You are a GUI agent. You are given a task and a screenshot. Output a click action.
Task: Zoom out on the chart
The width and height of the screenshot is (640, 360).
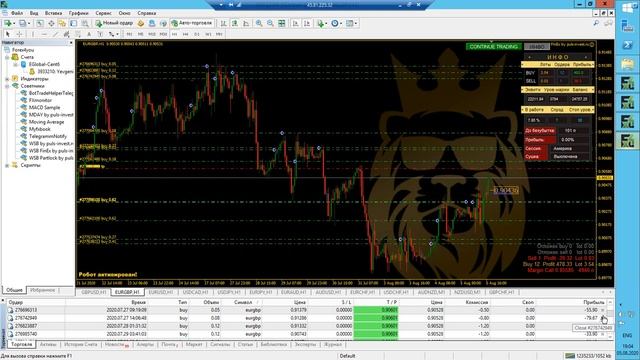270,24
